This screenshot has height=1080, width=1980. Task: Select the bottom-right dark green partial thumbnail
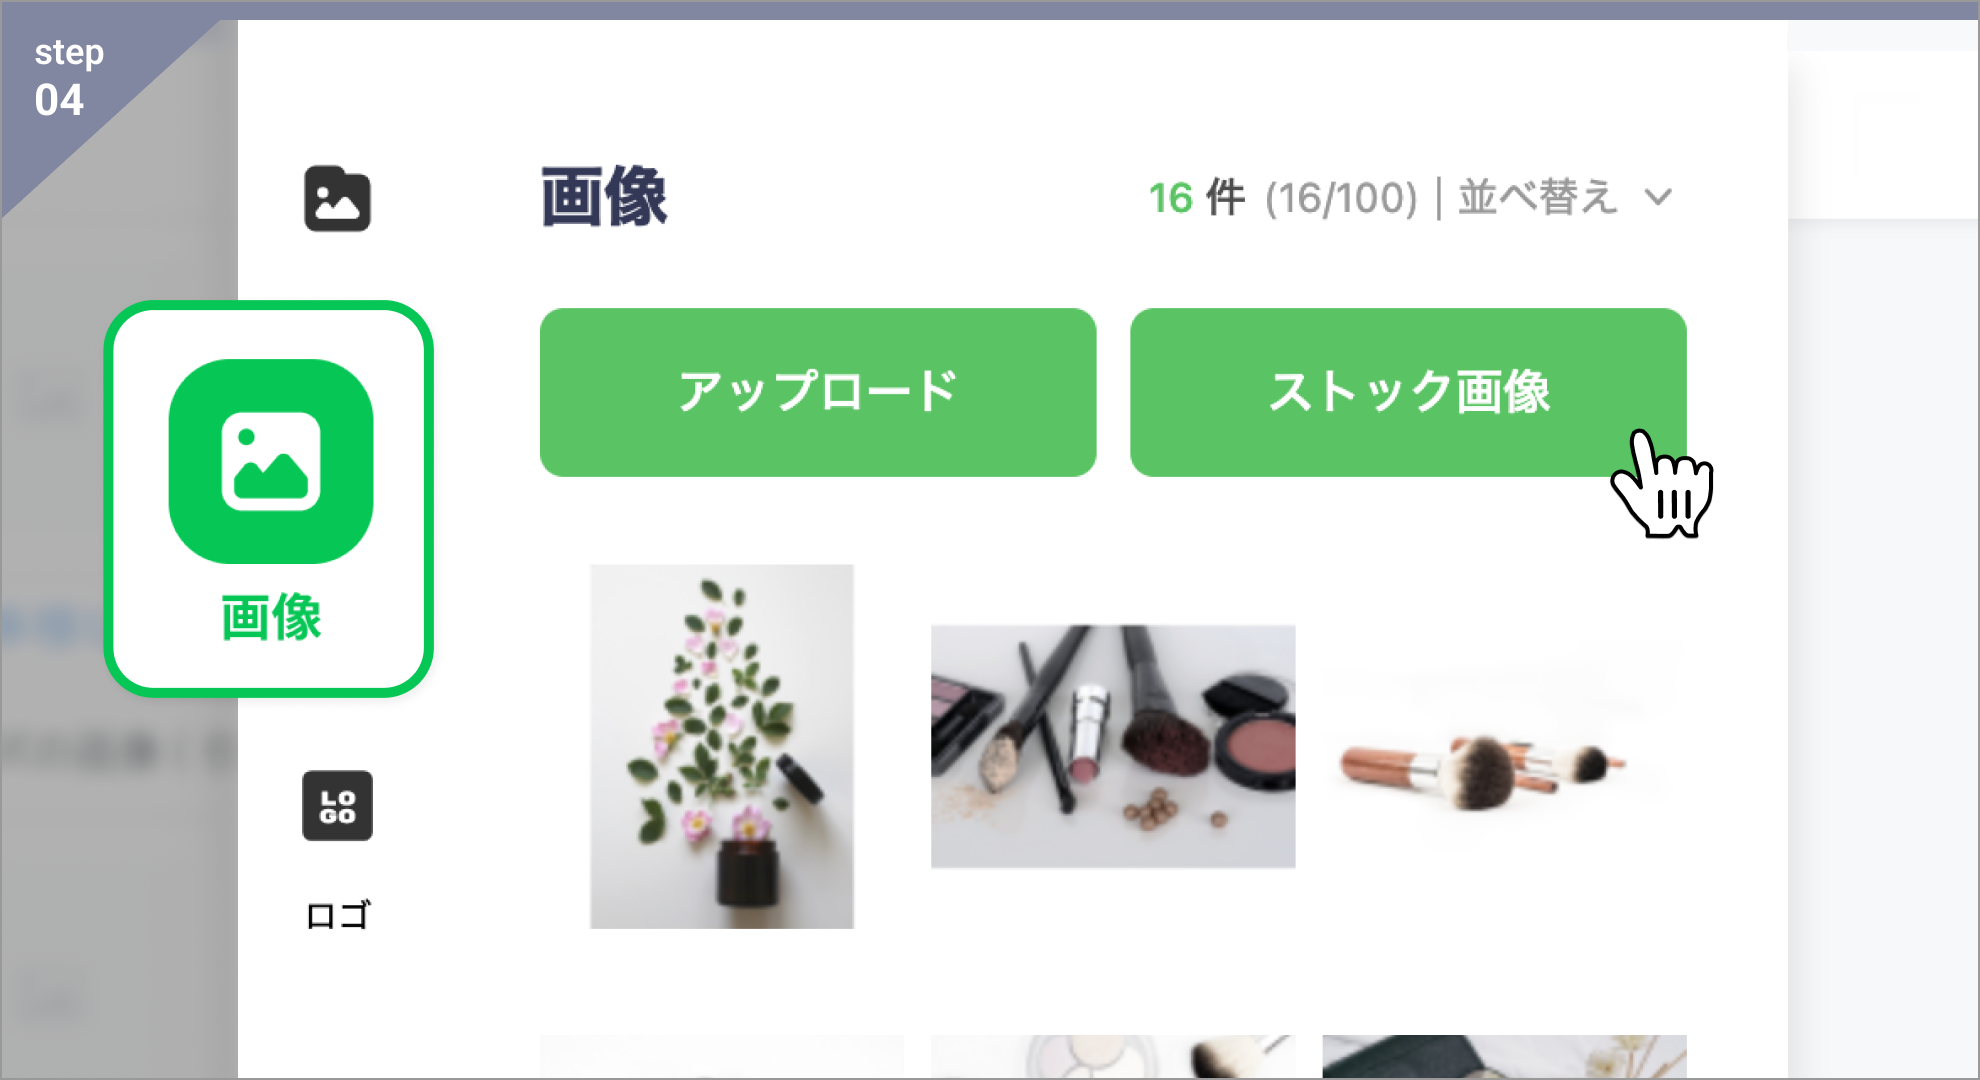click(x=1504, y=1056)
